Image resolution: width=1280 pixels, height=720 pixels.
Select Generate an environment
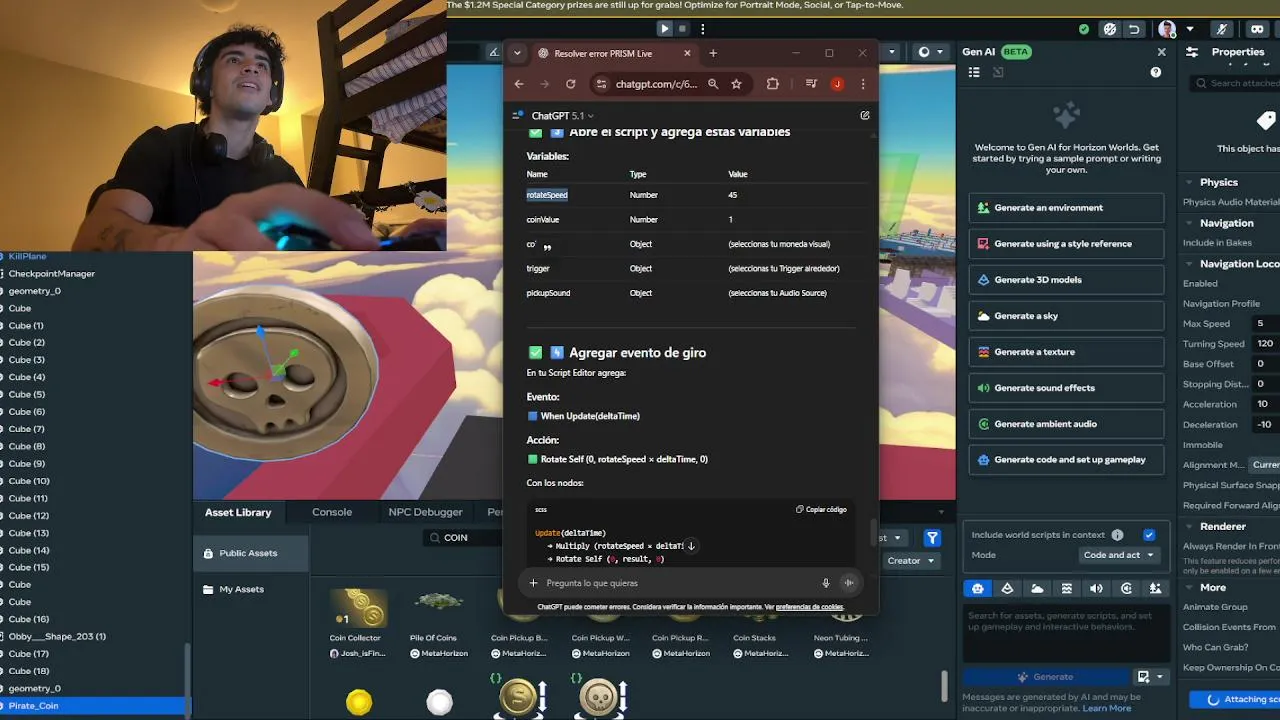pos(1066,208)
